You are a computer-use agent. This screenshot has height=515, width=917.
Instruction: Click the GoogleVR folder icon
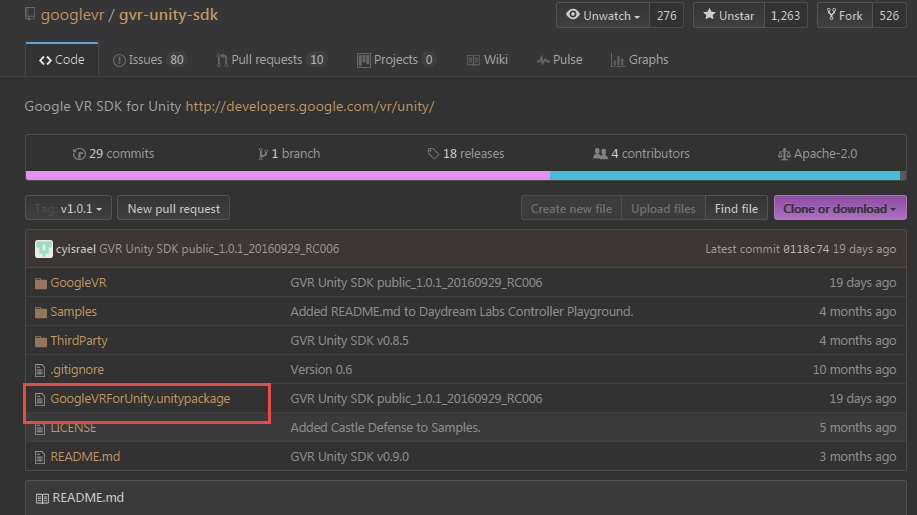(x=40, y=284)
